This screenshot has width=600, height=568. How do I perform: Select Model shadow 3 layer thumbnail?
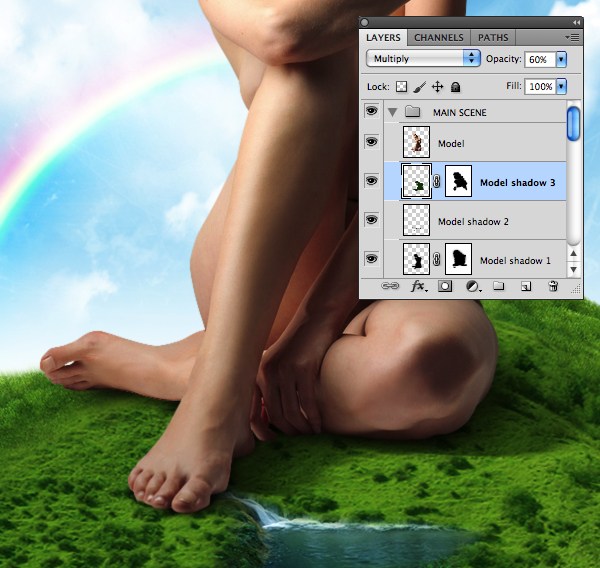pos(416,181)
